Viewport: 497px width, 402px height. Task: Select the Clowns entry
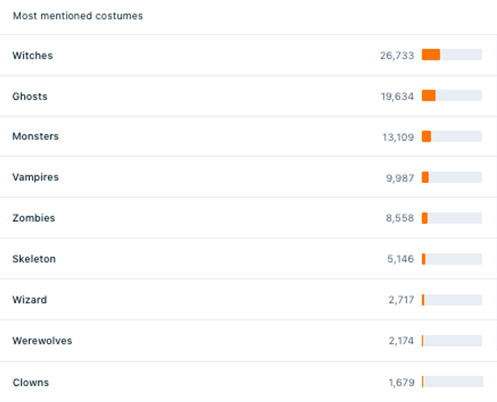(x=31, y=382)
